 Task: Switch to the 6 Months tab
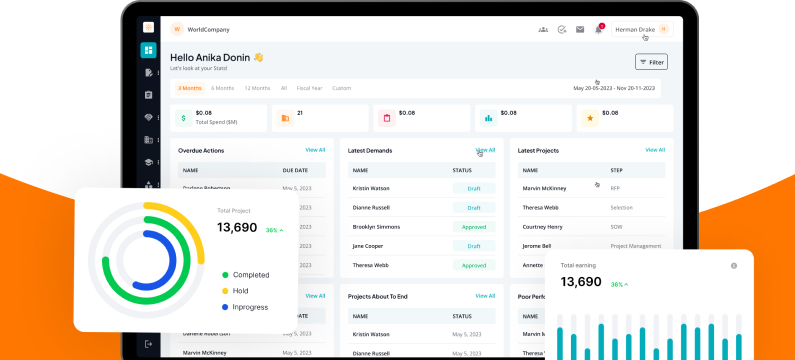[x=223, y=88]
